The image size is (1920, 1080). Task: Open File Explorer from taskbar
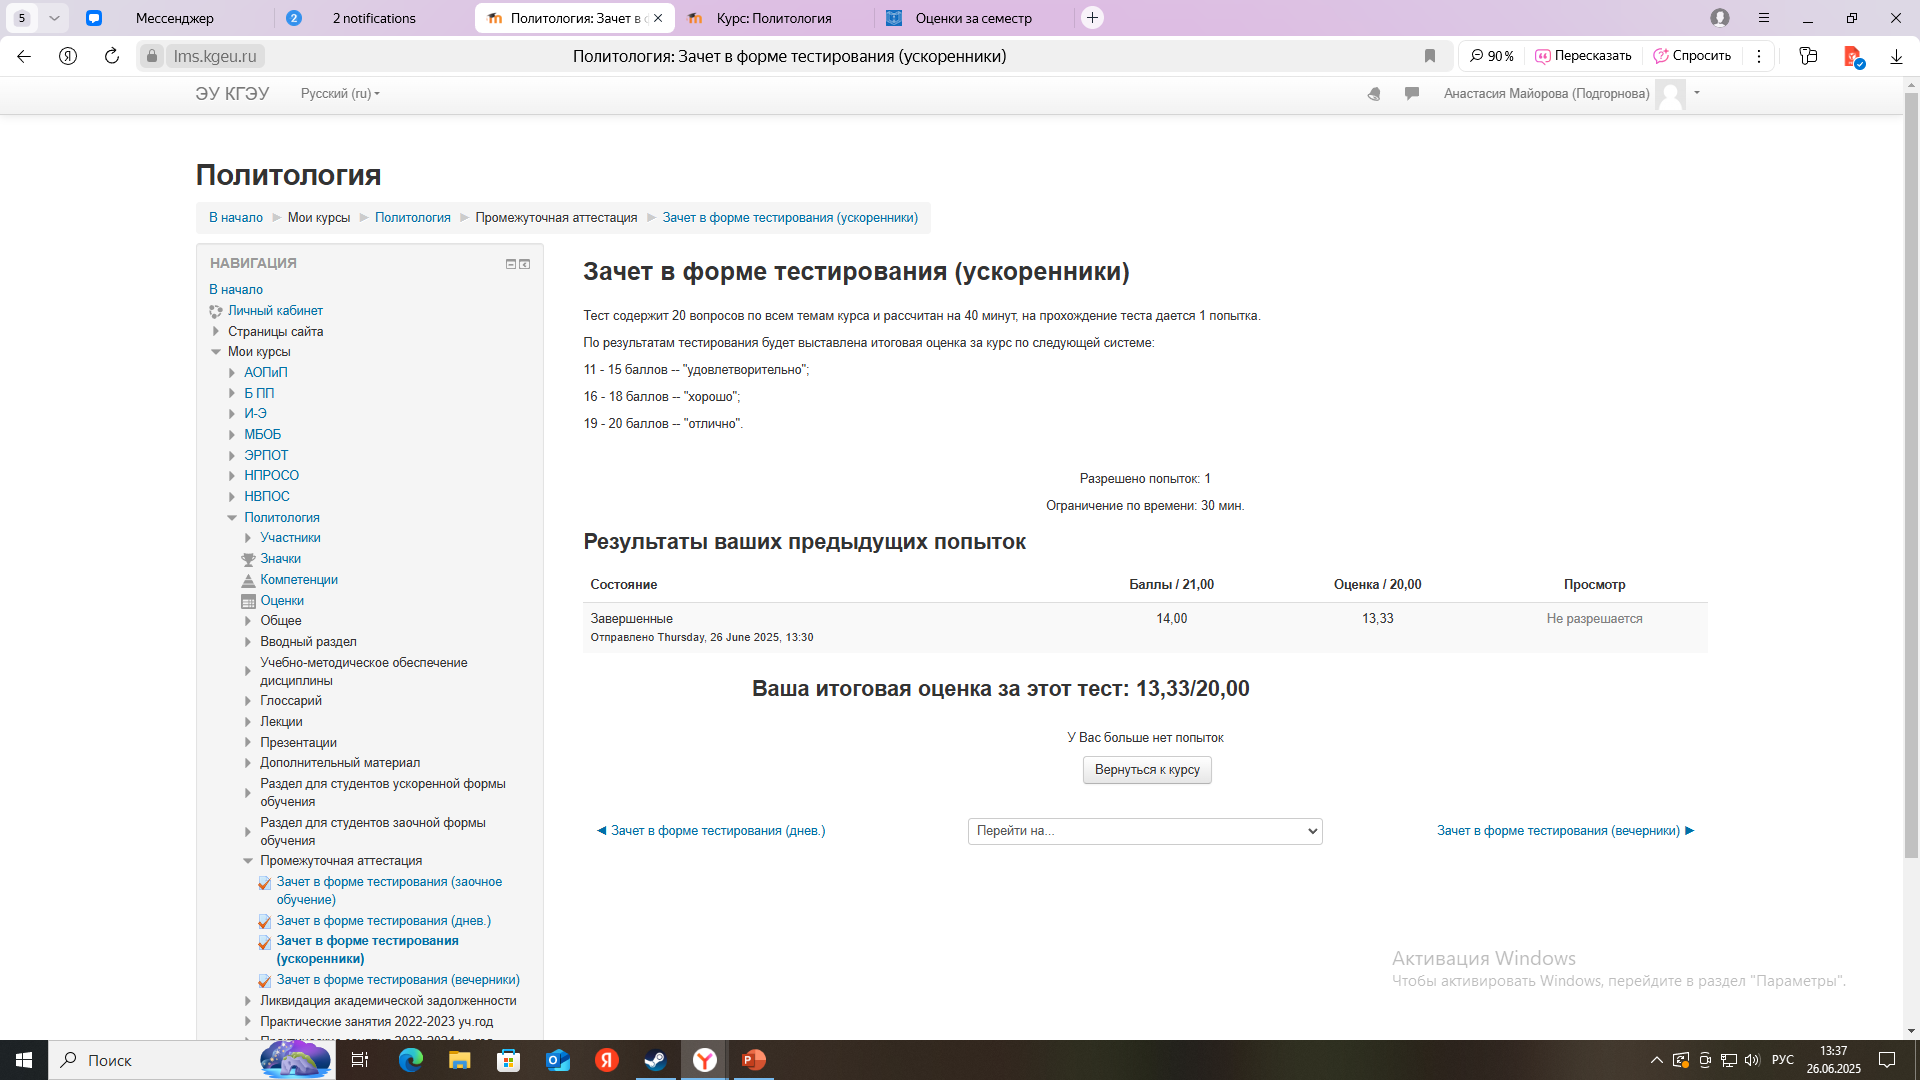tap(460, 1060)
